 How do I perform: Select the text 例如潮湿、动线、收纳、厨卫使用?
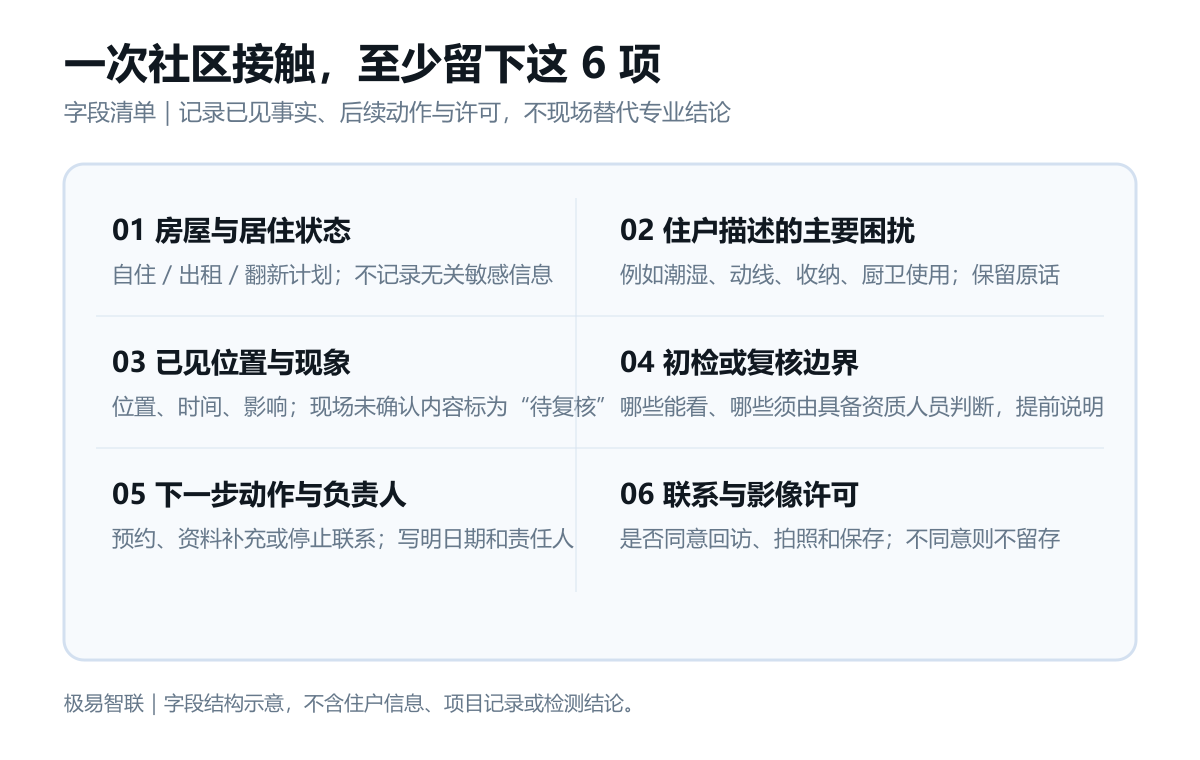[784, 275]
